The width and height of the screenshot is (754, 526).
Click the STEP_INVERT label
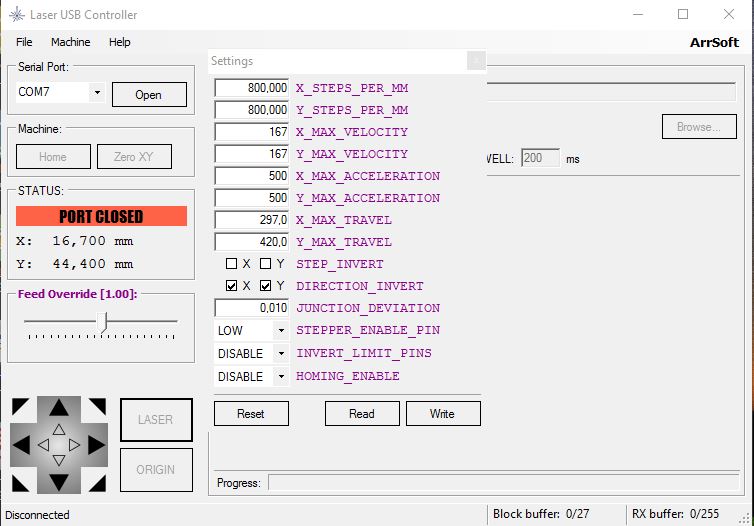click(340, 264)
